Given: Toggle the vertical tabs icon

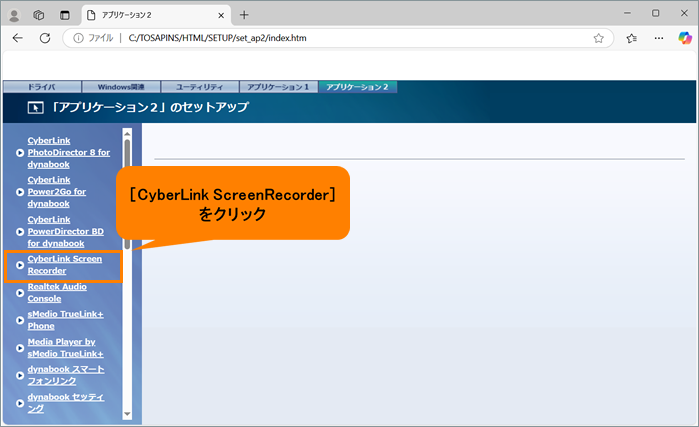Looking at the screenshot, I should click(x=65, y=15).
